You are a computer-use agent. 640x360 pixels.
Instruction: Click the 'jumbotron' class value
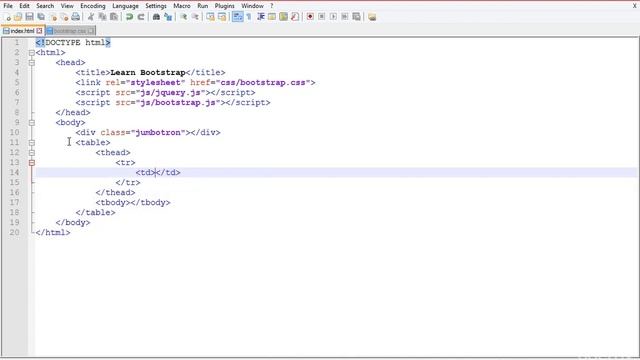tap(158, 133)
